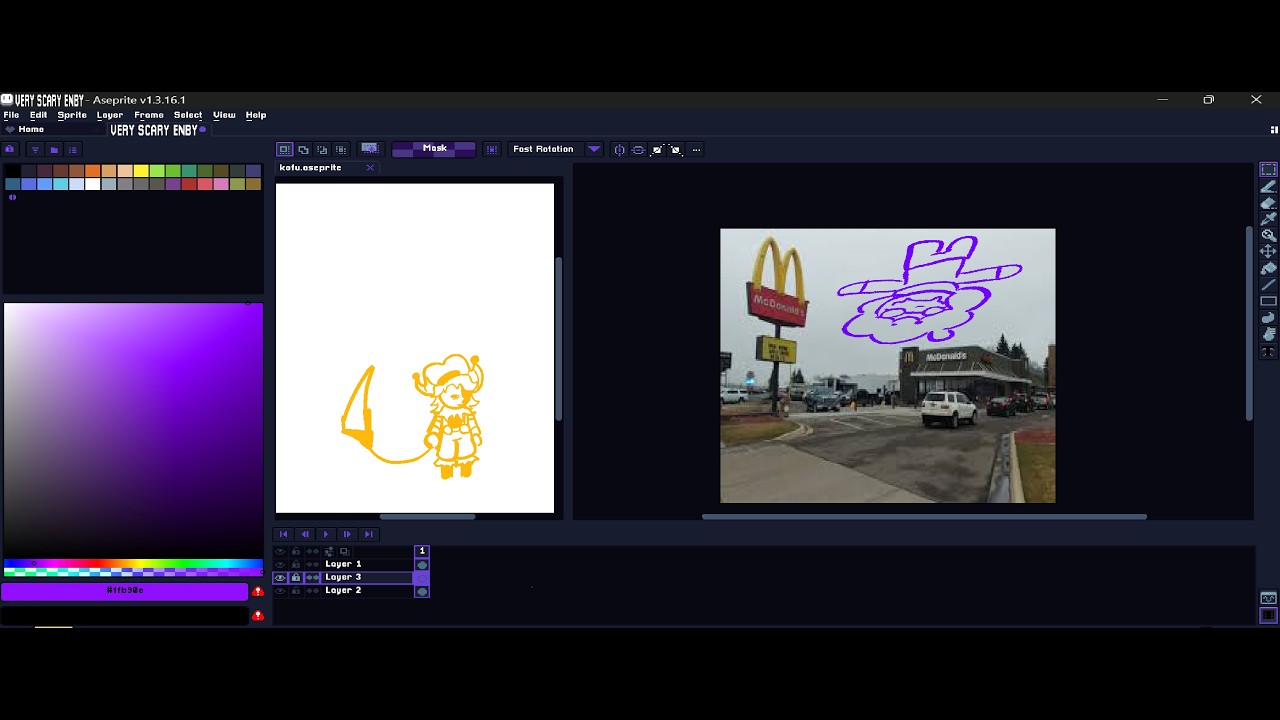Toggle visibility eye of Layer 3
The width and height of the screenshot is (1280, 720).
coord(280,577)
